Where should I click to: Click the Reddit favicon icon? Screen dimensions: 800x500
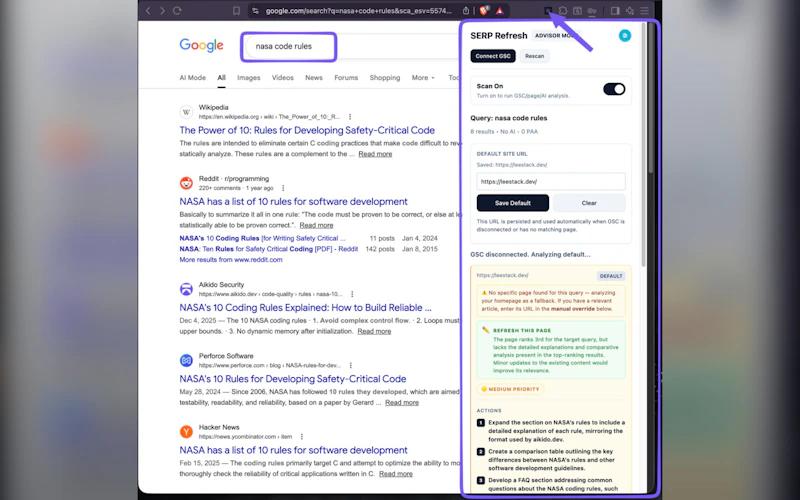point(186,183)
